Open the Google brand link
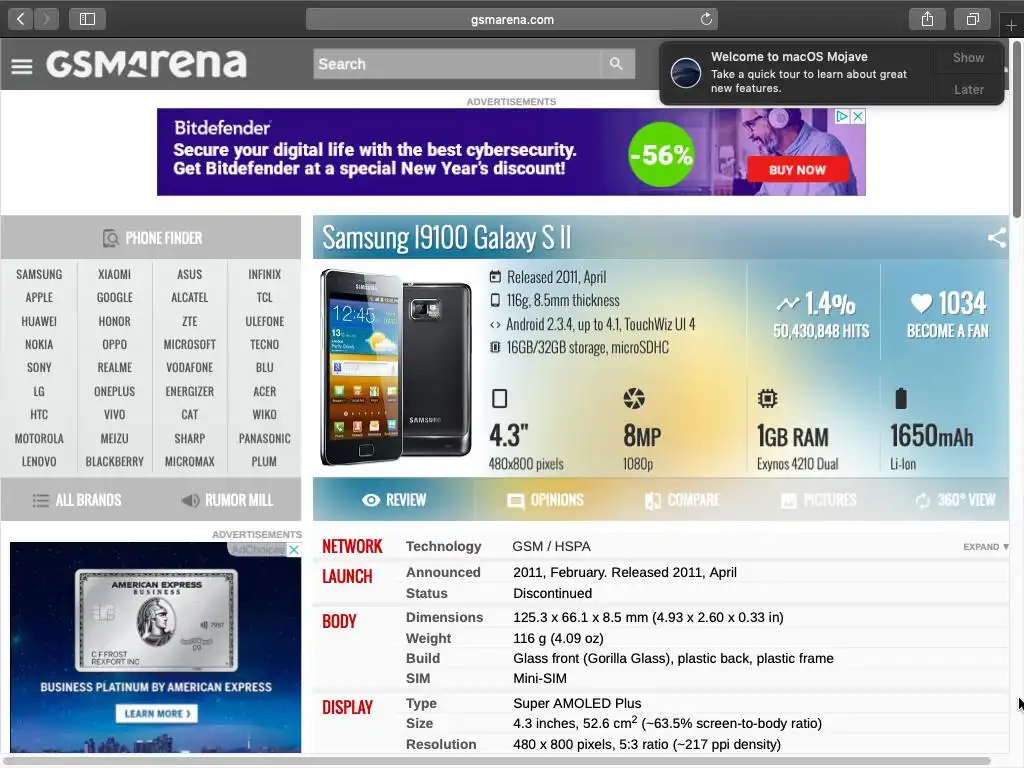This screenshot has height=768, width=1024. [114, 297]
